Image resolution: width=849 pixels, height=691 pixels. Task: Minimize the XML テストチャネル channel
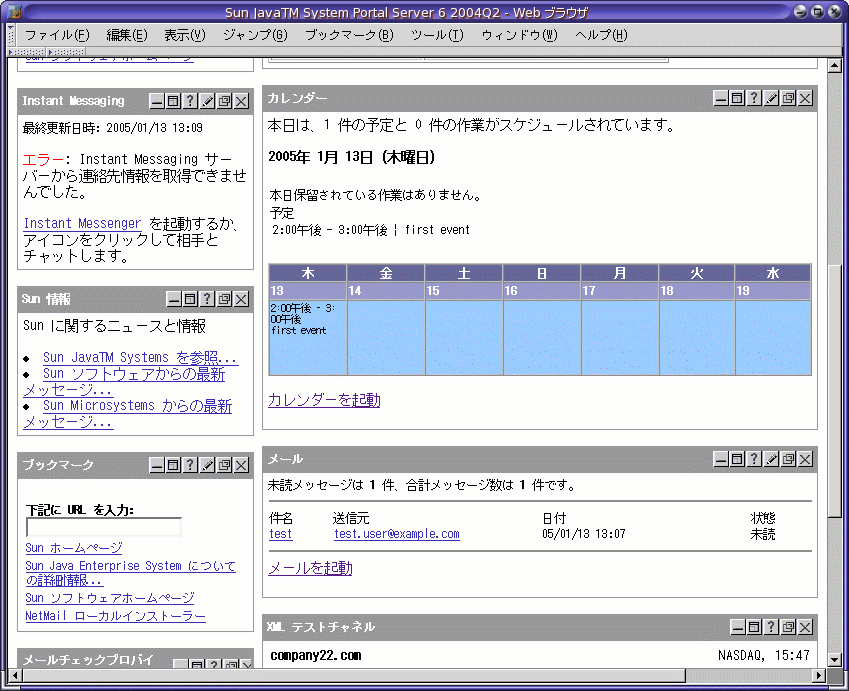coord(737,627)
